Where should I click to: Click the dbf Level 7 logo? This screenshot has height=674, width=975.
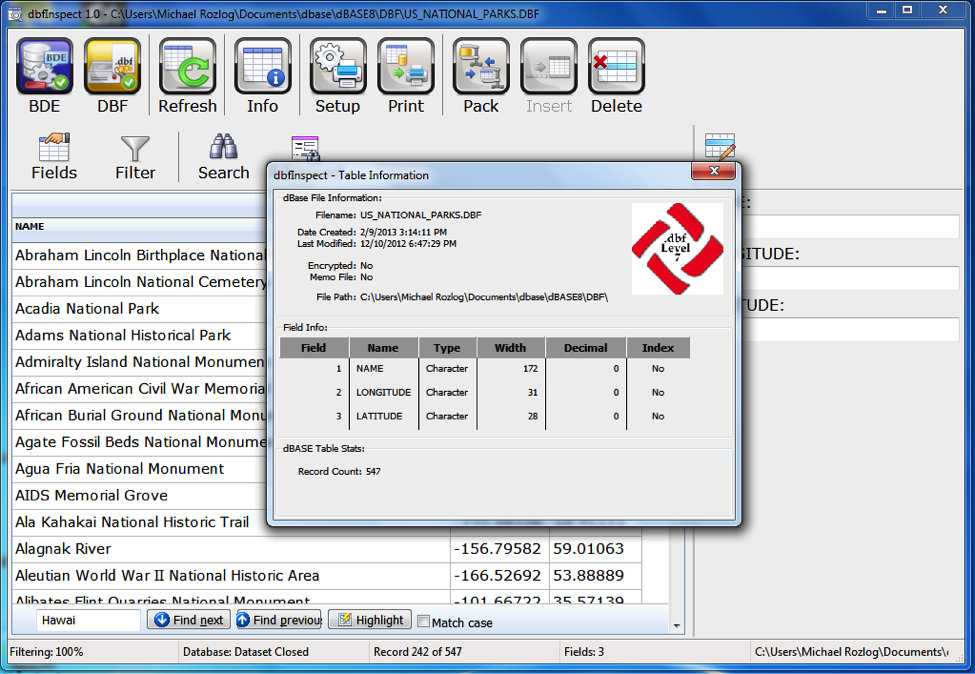677,249
